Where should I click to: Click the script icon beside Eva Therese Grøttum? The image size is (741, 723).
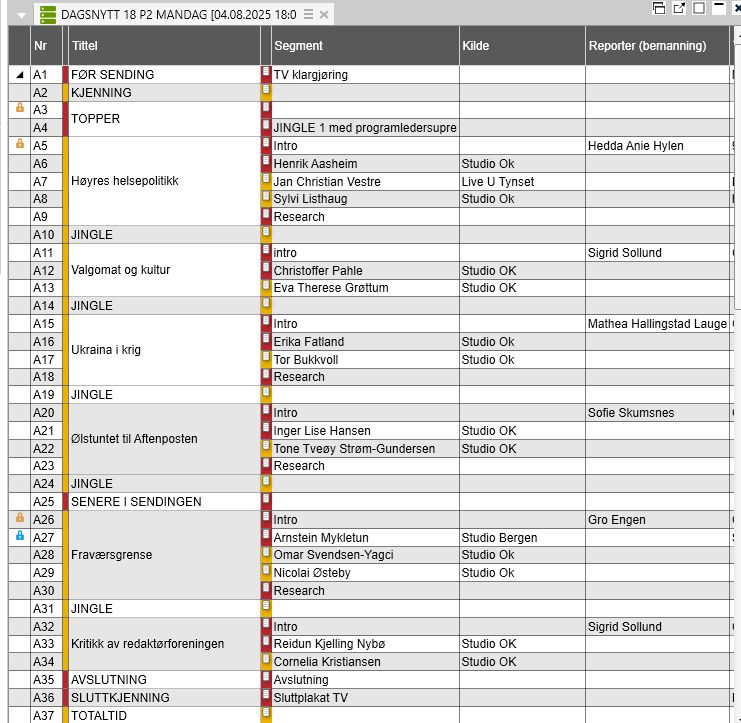coord(266,286)
